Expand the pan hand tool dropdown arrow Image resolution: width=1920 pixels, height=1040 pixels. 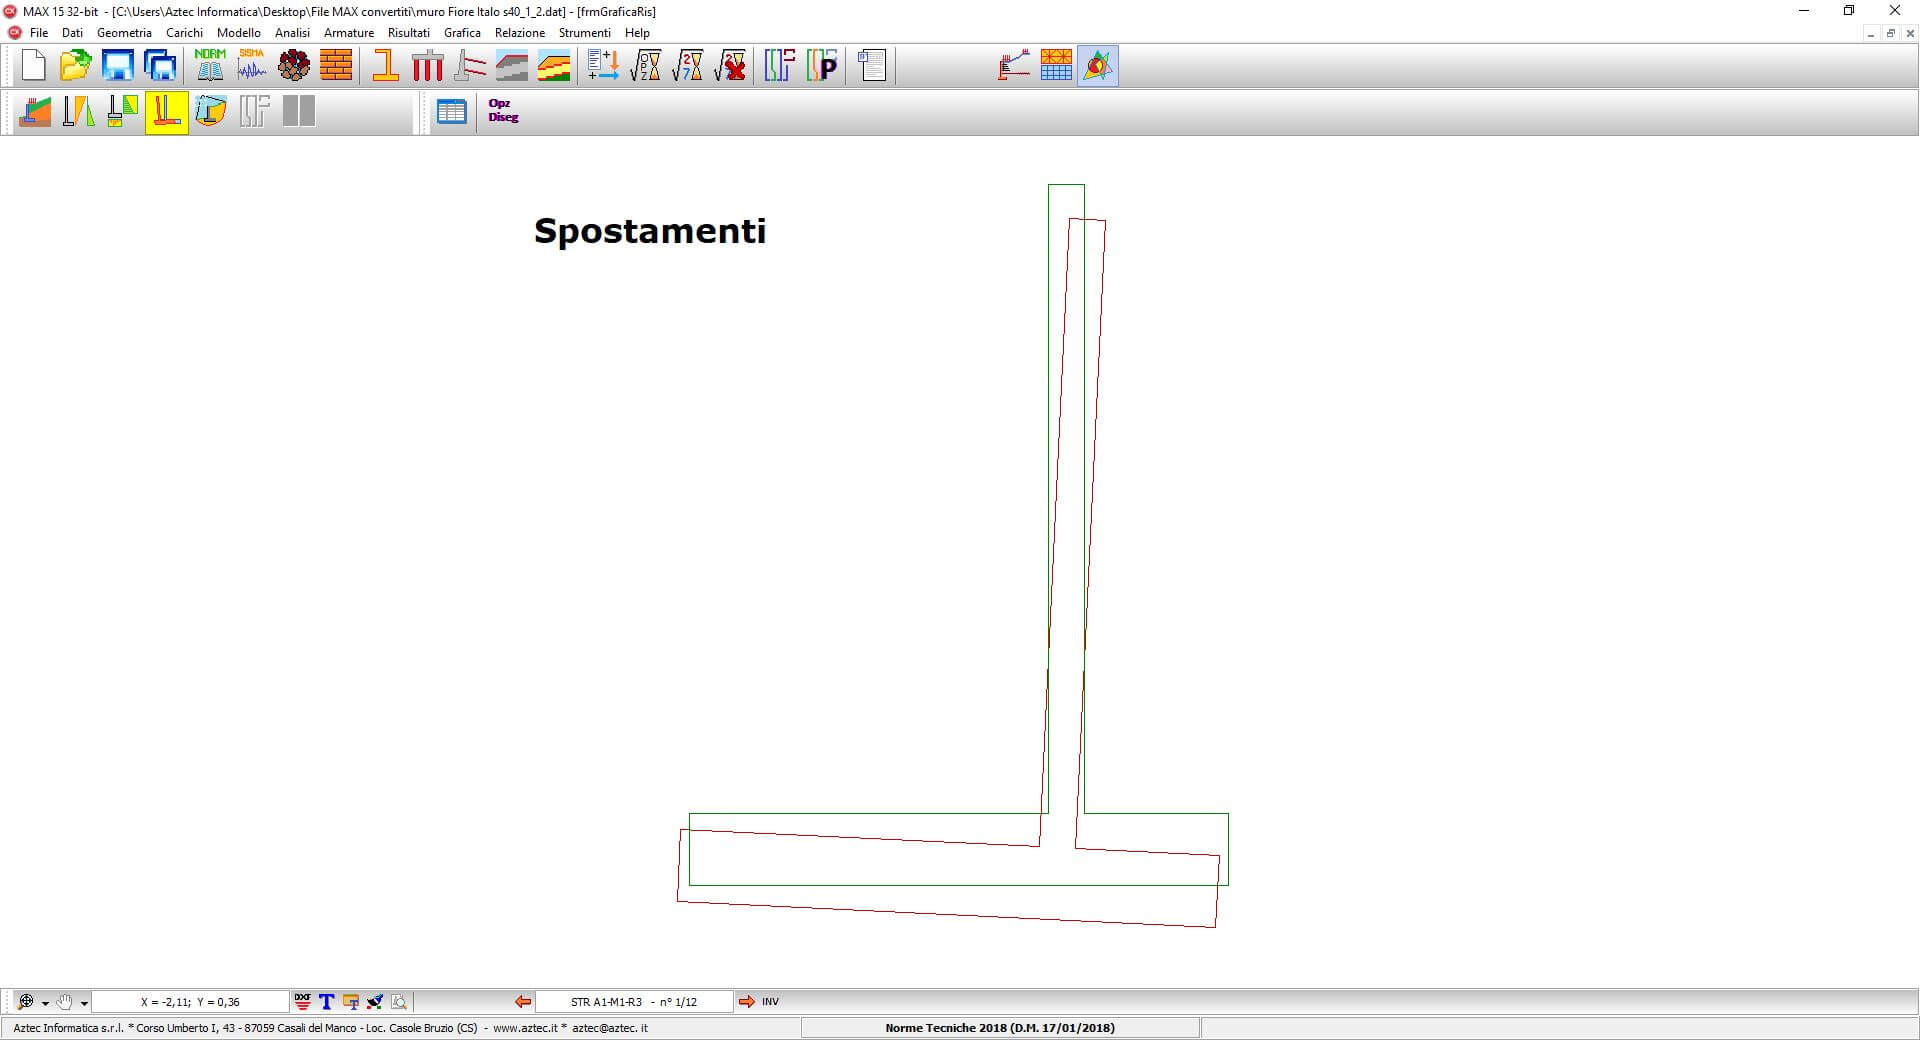click(x=84, y=1003)
